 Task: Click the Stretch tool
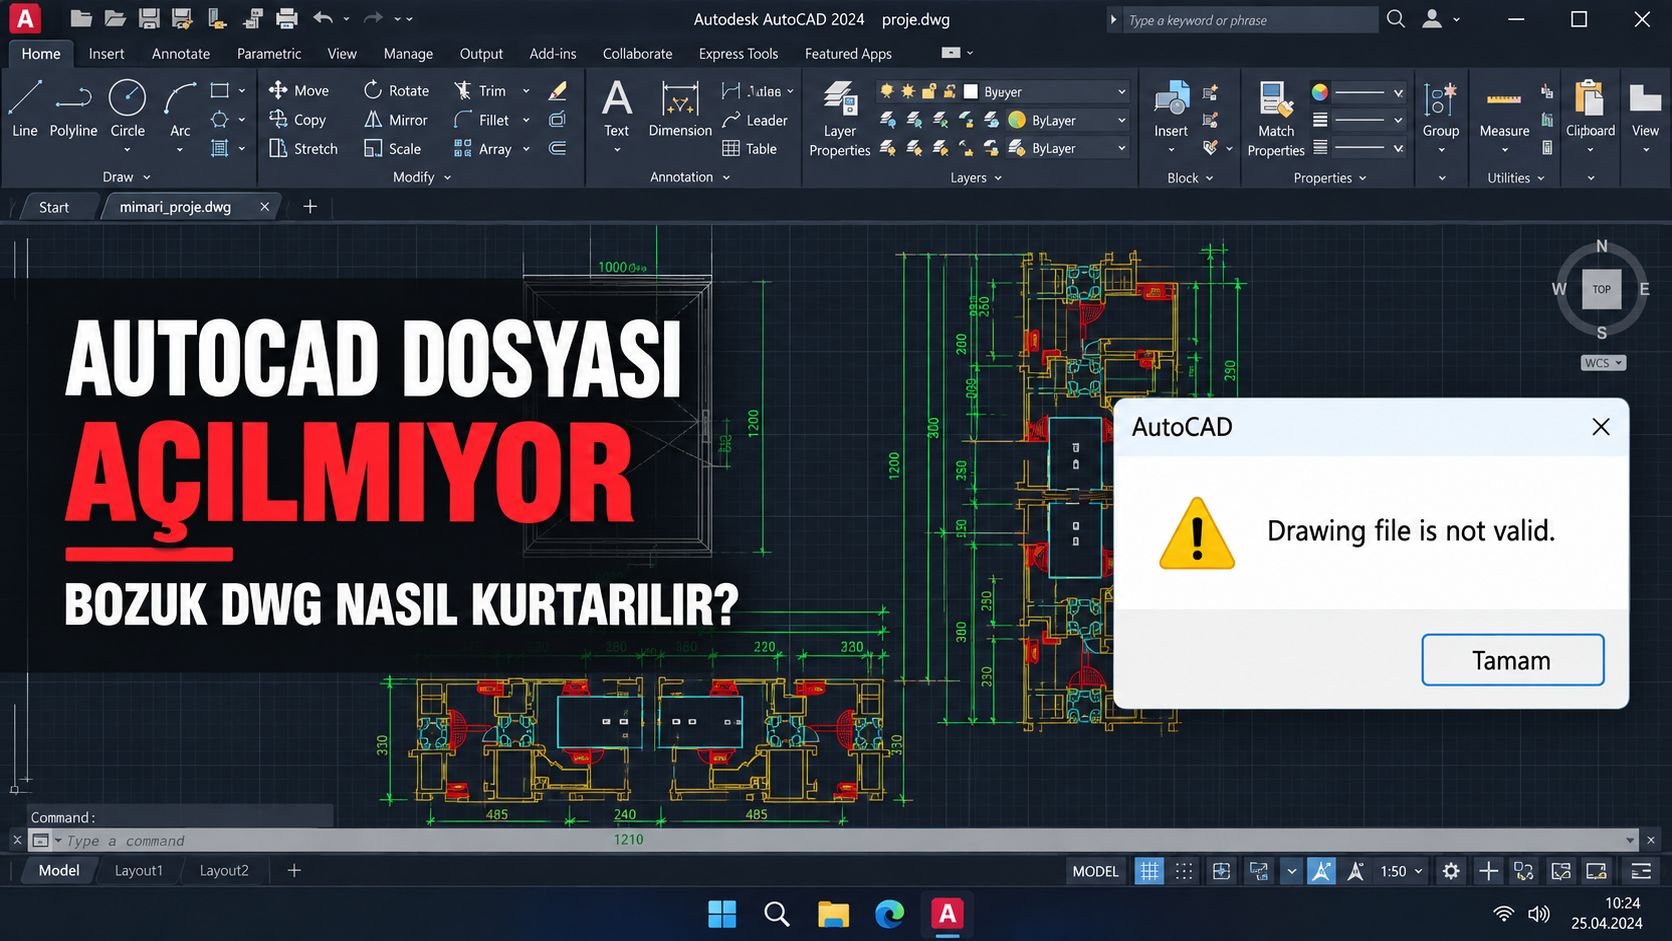(x=304, y=148)
